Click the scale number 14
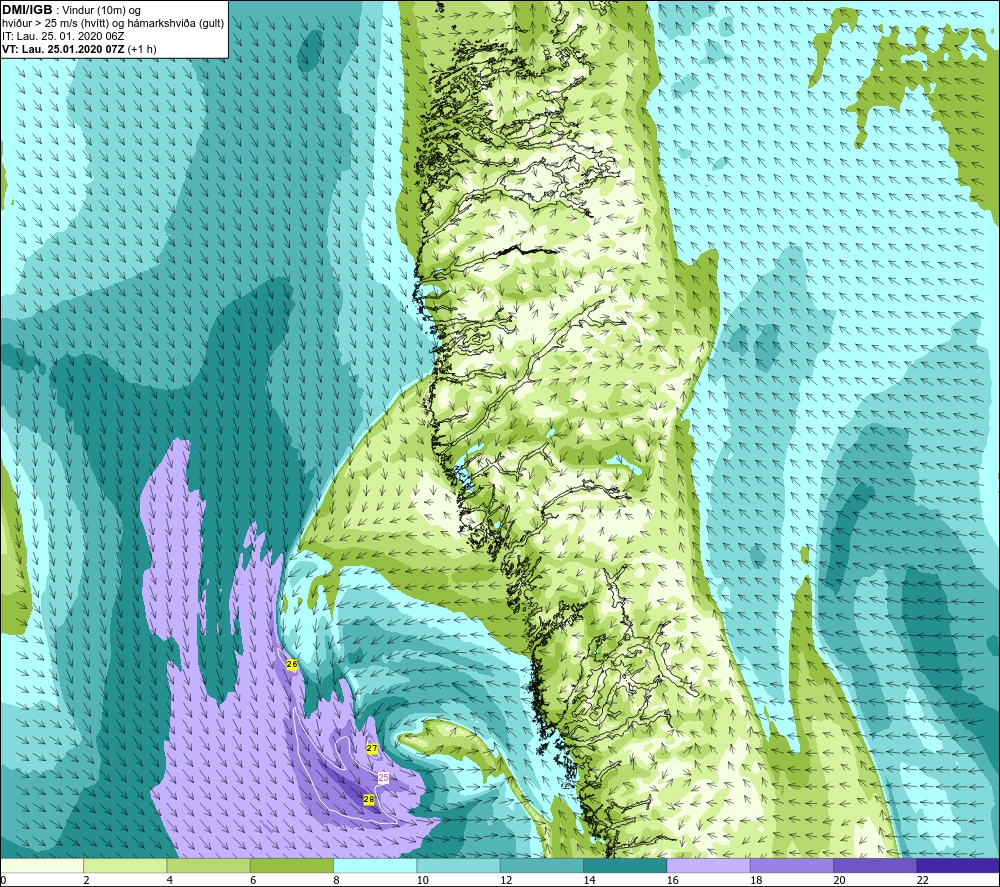The width and height of the screenshot is (1000, 887). click(589, 880)
